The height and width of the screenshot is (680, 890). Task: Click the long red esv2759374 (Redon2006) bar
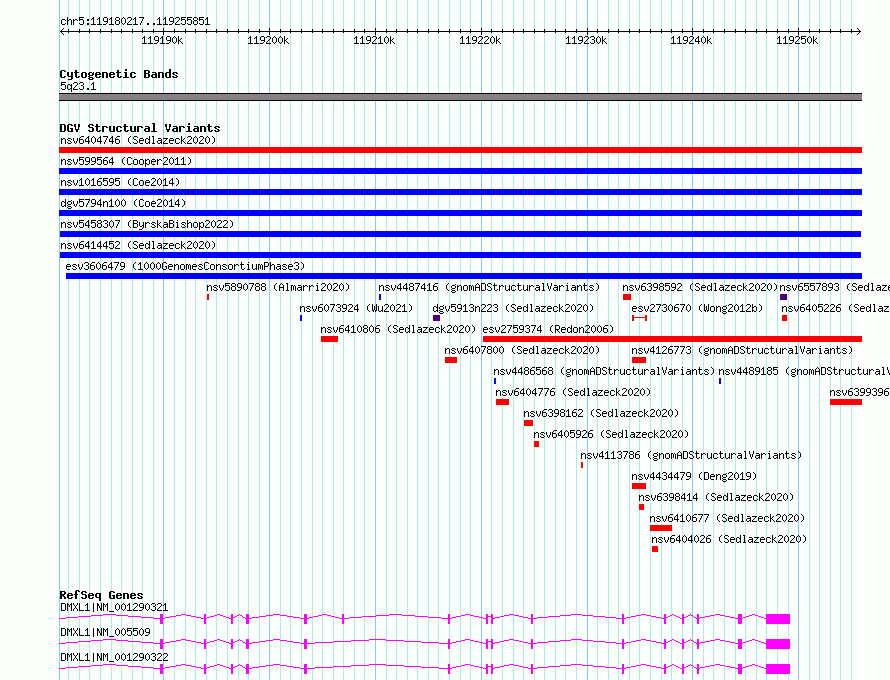coord(673,339)
